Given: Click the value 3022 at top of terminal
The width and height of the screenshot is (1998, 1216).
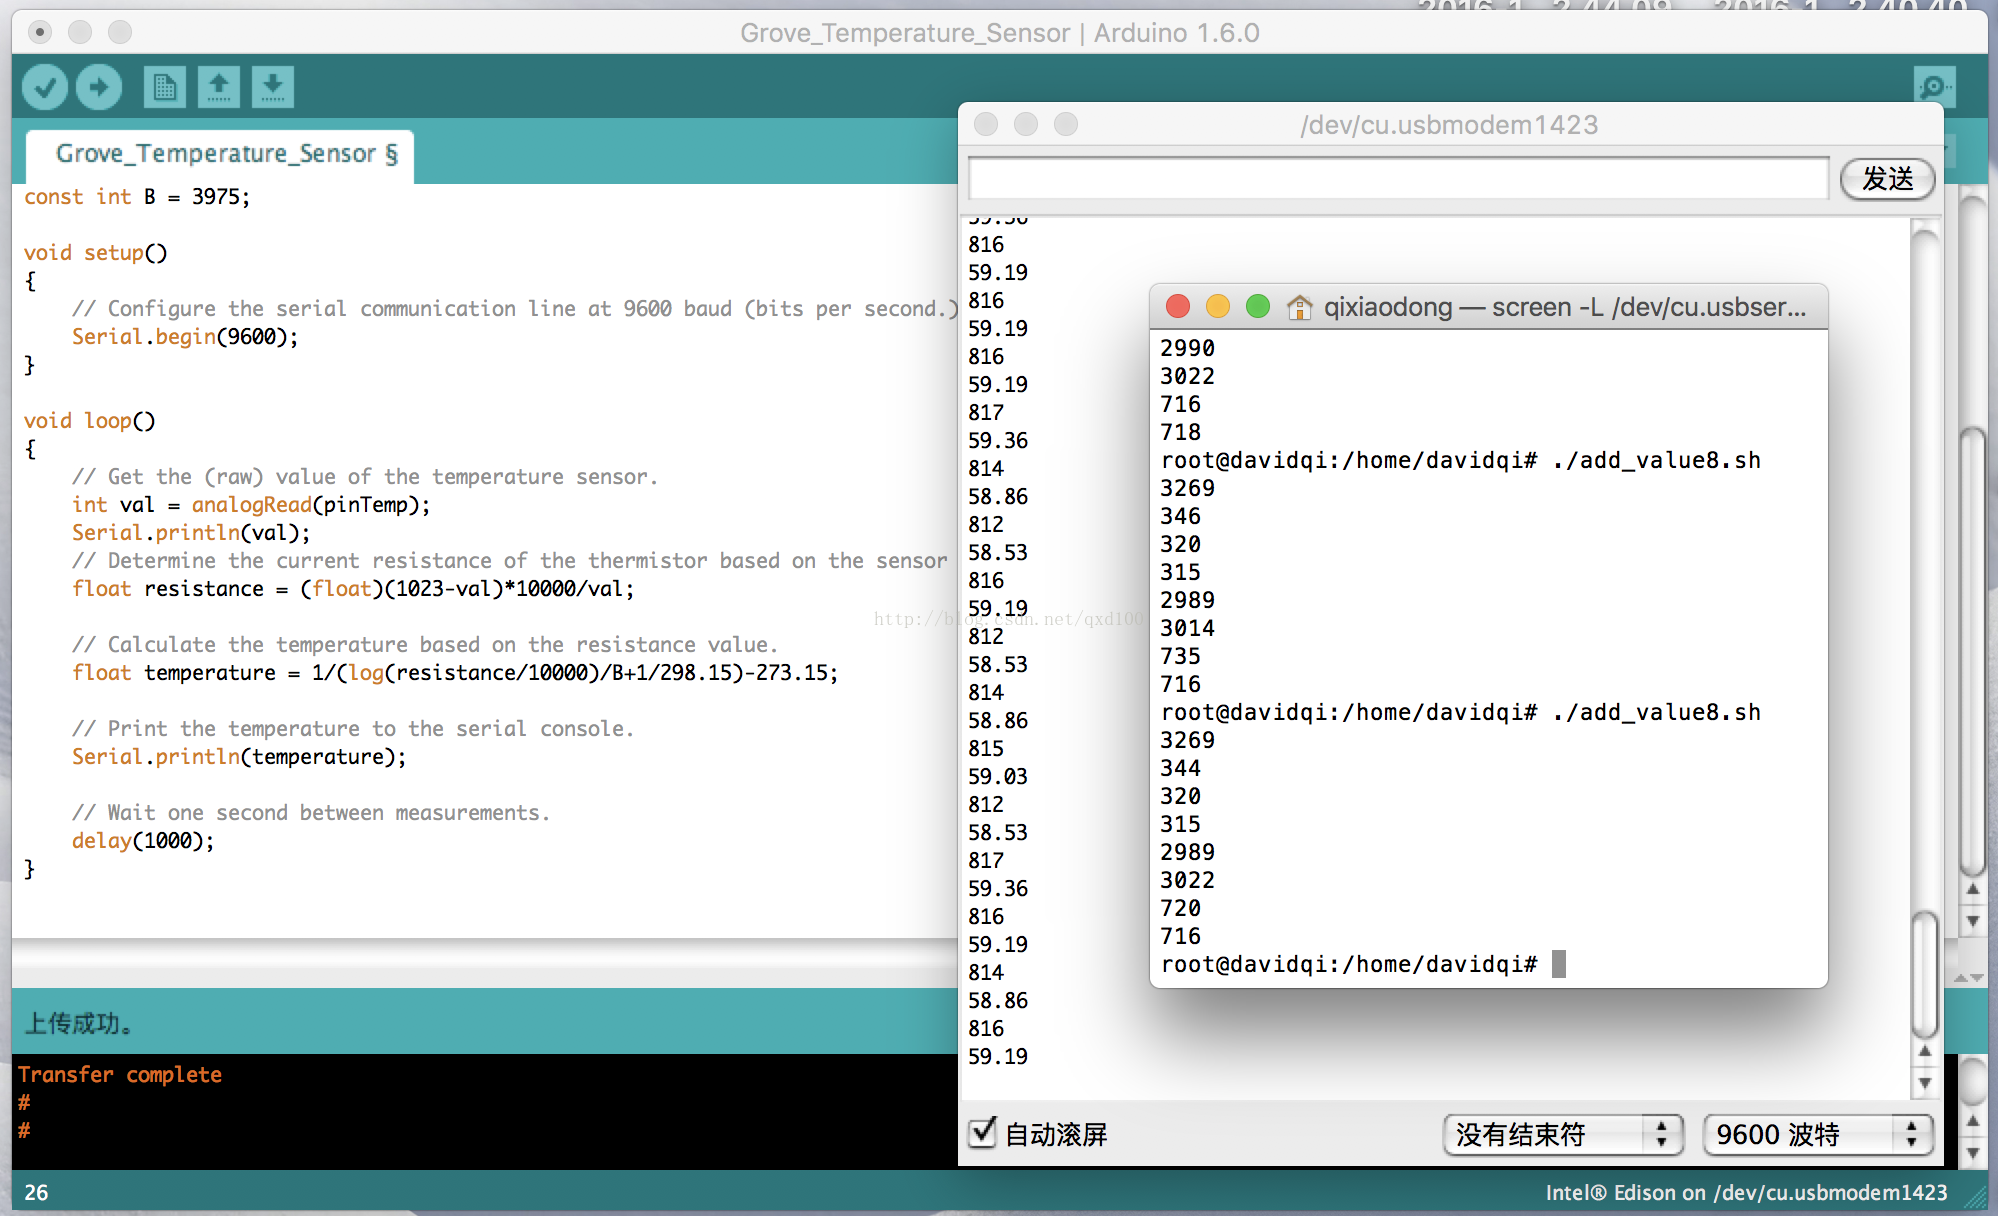Looking at the screenshot, I should click(1187, 376).
